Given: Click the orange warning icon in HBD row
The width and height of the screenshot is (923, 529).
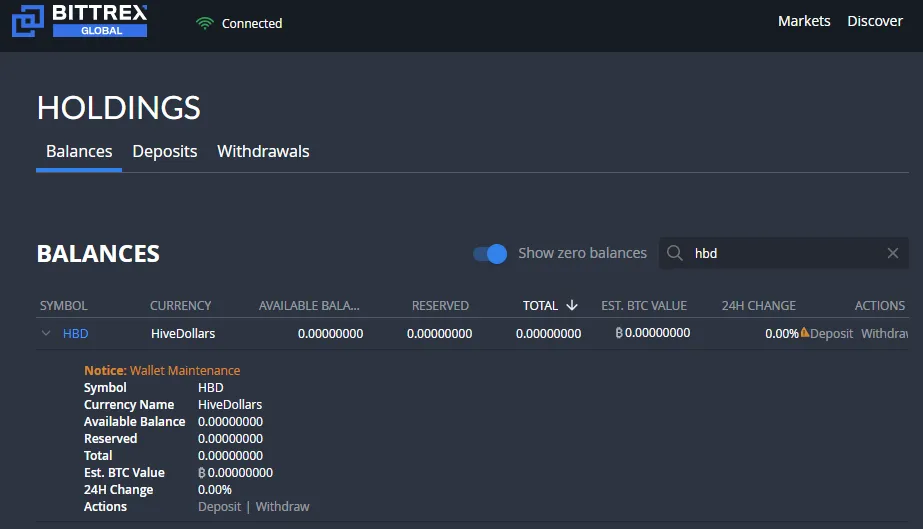Looking at the screenshot, I should point(805,332).
